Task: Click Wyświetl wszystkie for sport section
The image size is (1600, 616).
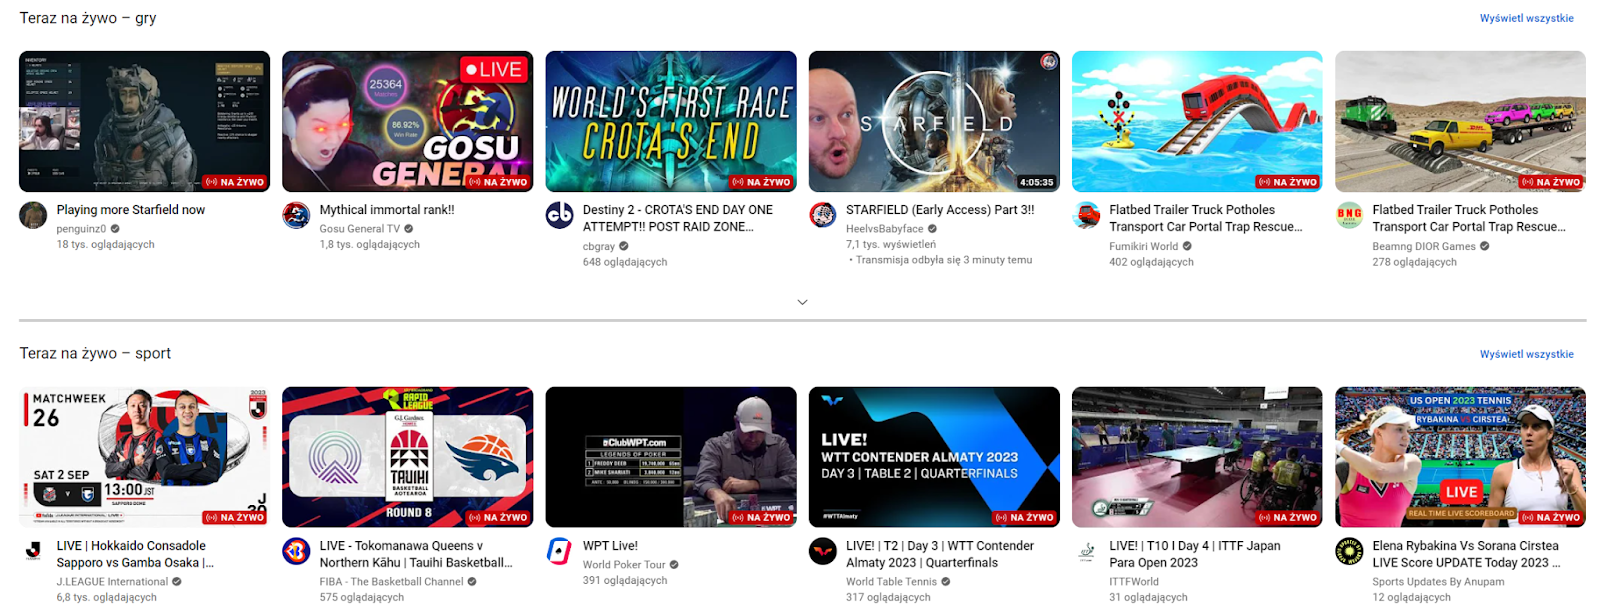Action: [x=1526, y=354]
